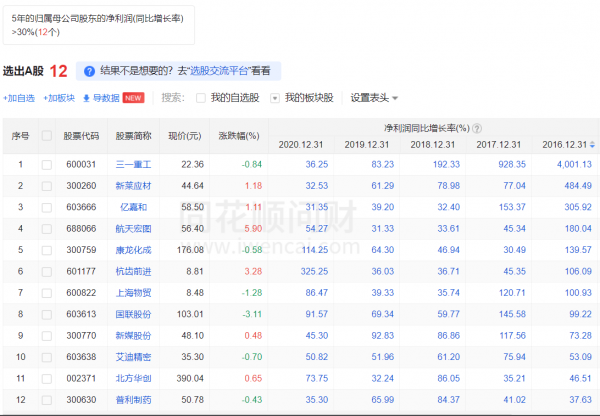Screen dimensions: 600x416
Task: Open the 我的板块股 dropdown box
Action: pos(275,98)
